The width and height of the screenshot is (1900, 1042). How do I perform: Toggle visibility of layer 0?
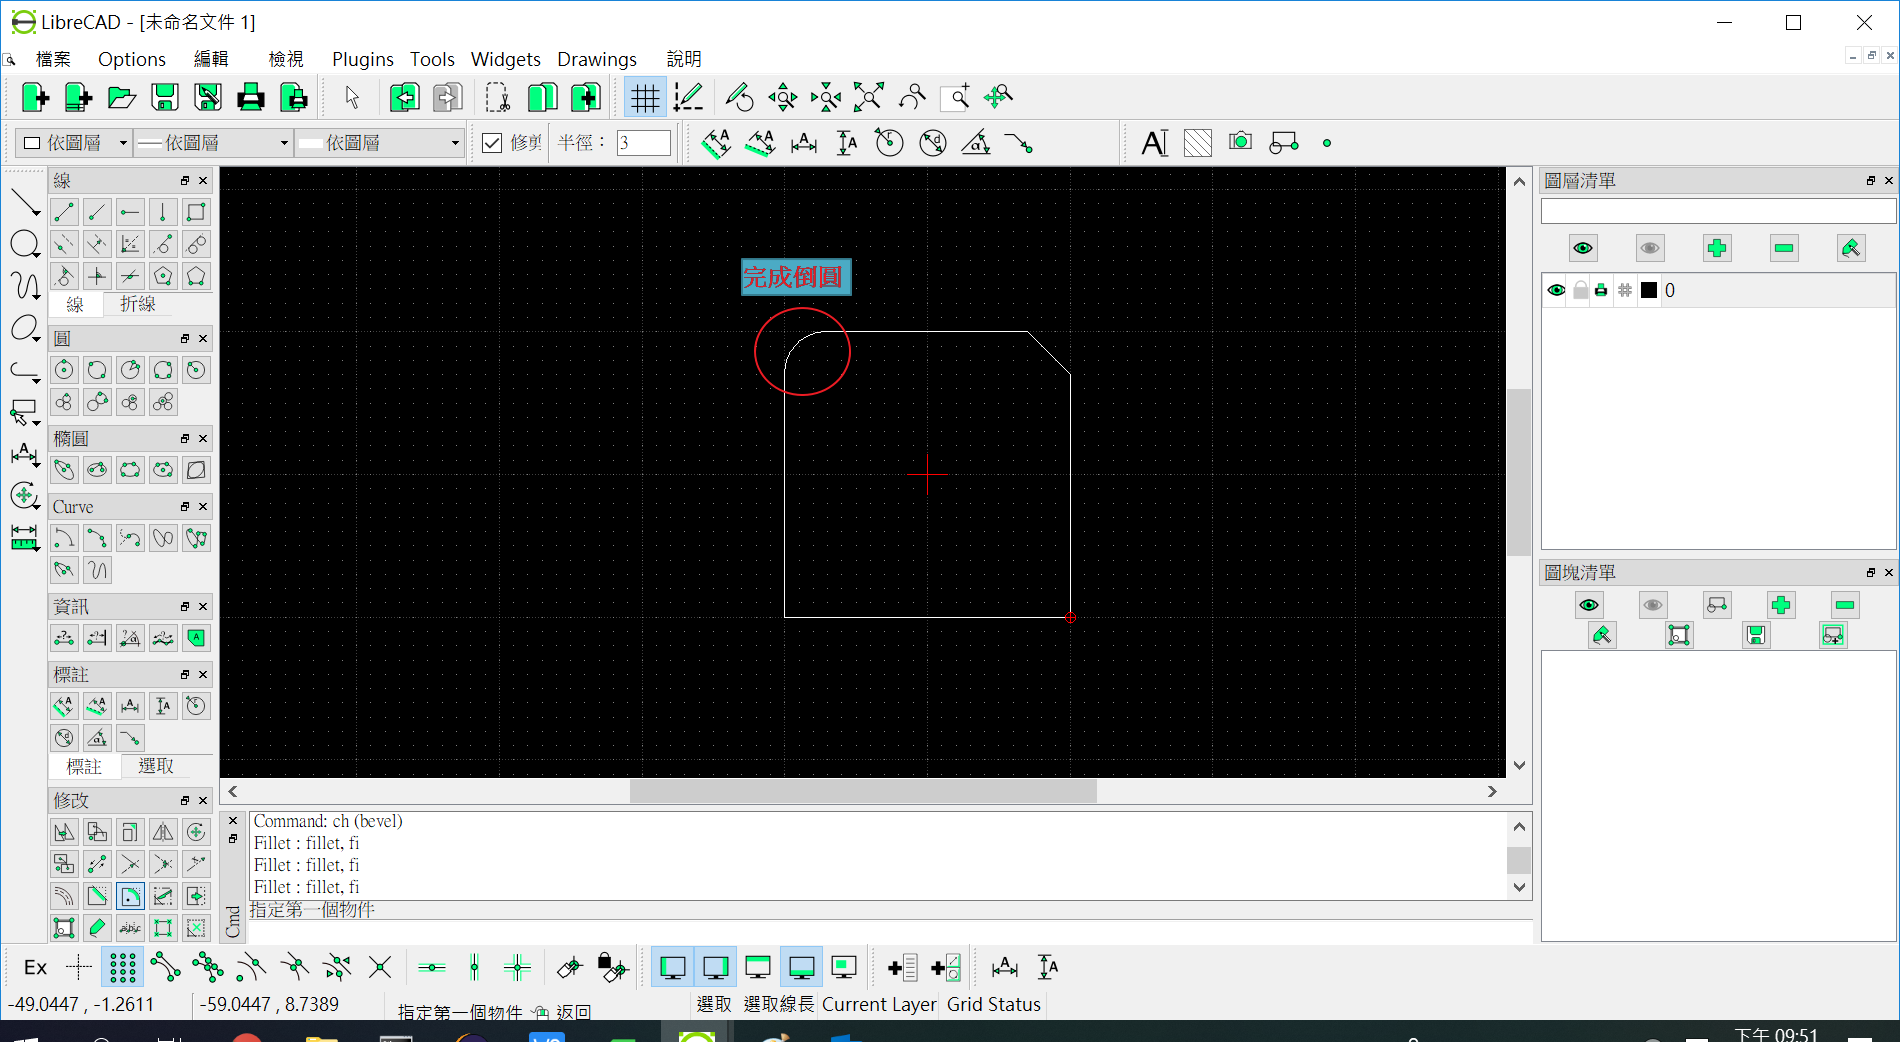point(1556,290)
